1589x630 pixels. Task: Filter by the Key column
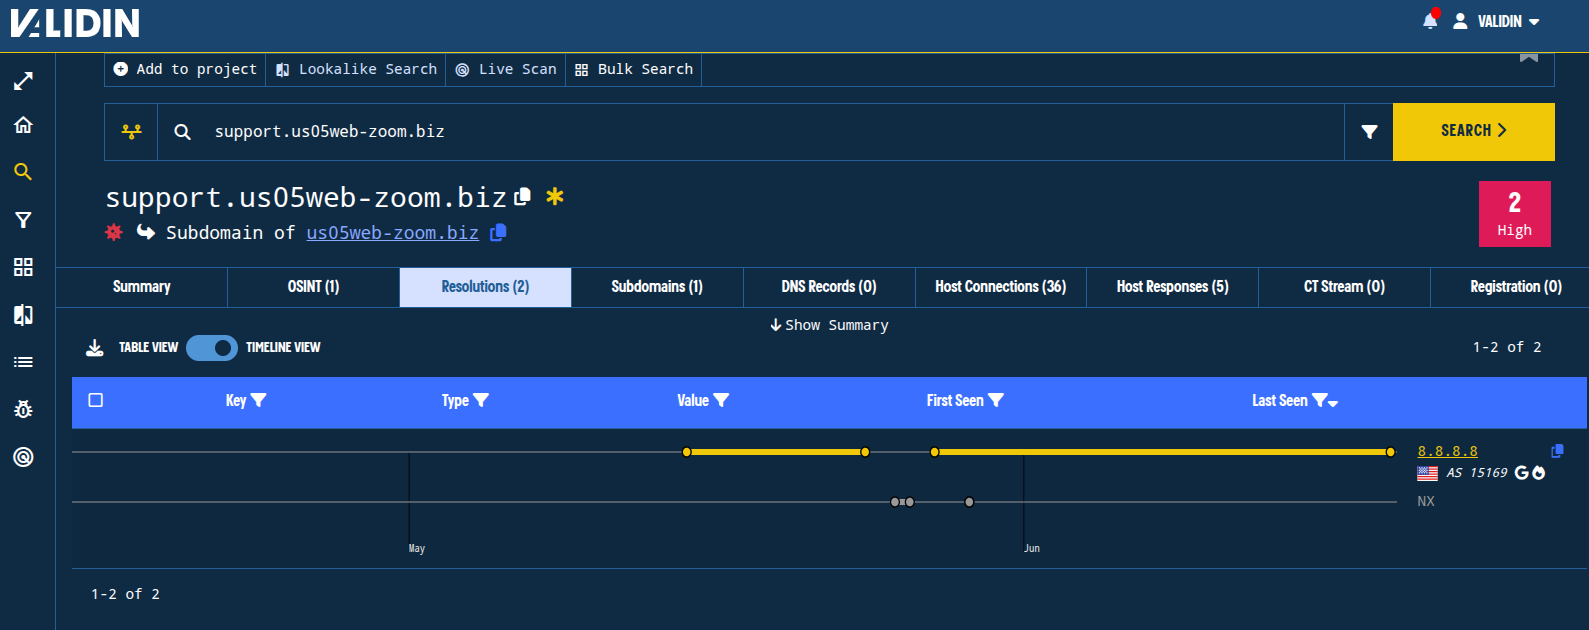click(259, 400)
